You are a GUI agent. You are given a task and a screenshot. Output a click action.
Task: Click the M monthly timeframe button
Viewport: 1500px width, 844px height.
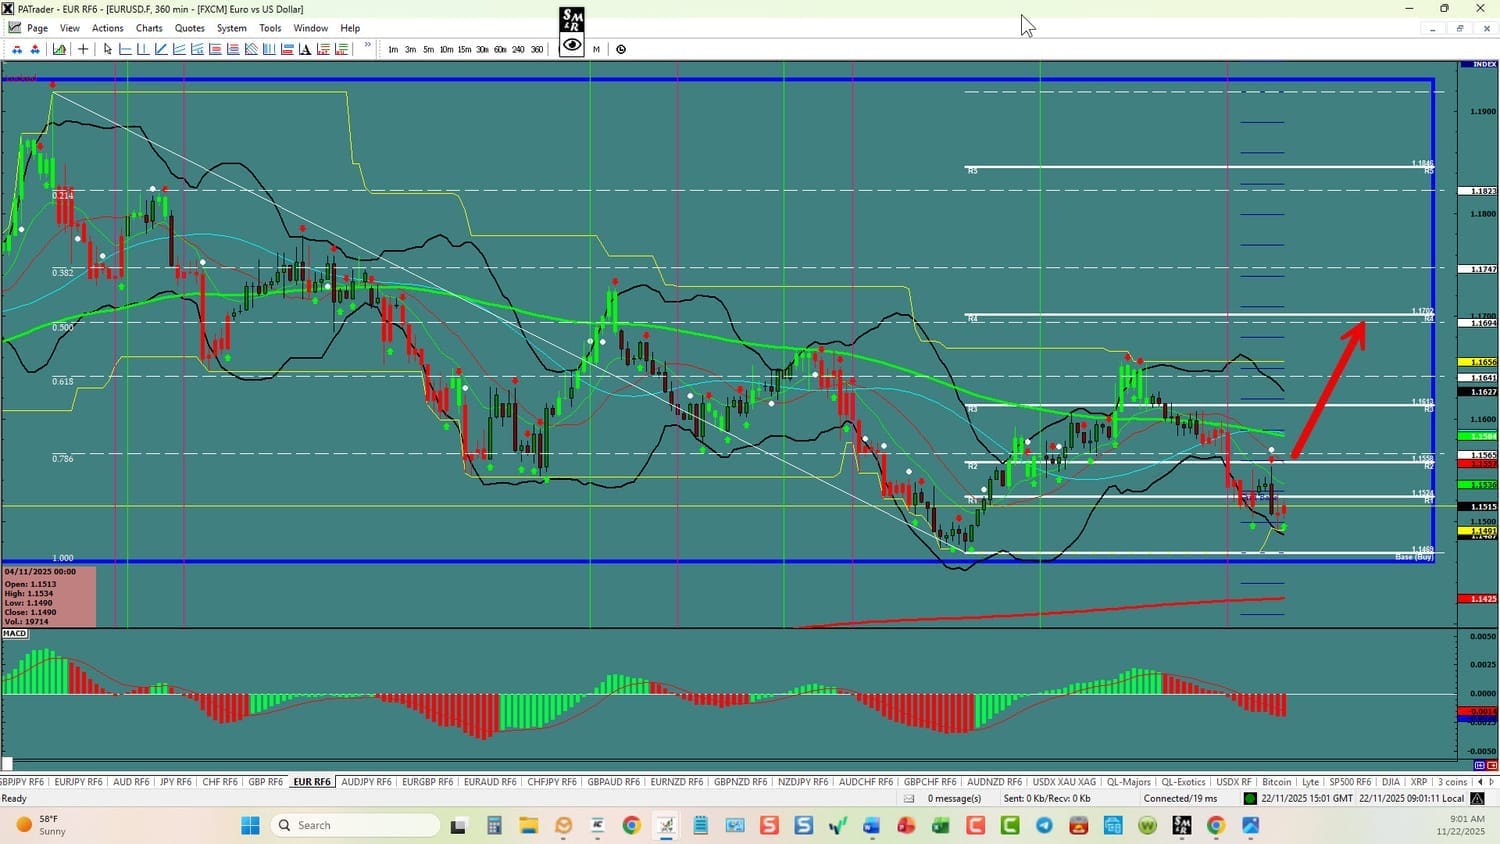tap(596, 49)
